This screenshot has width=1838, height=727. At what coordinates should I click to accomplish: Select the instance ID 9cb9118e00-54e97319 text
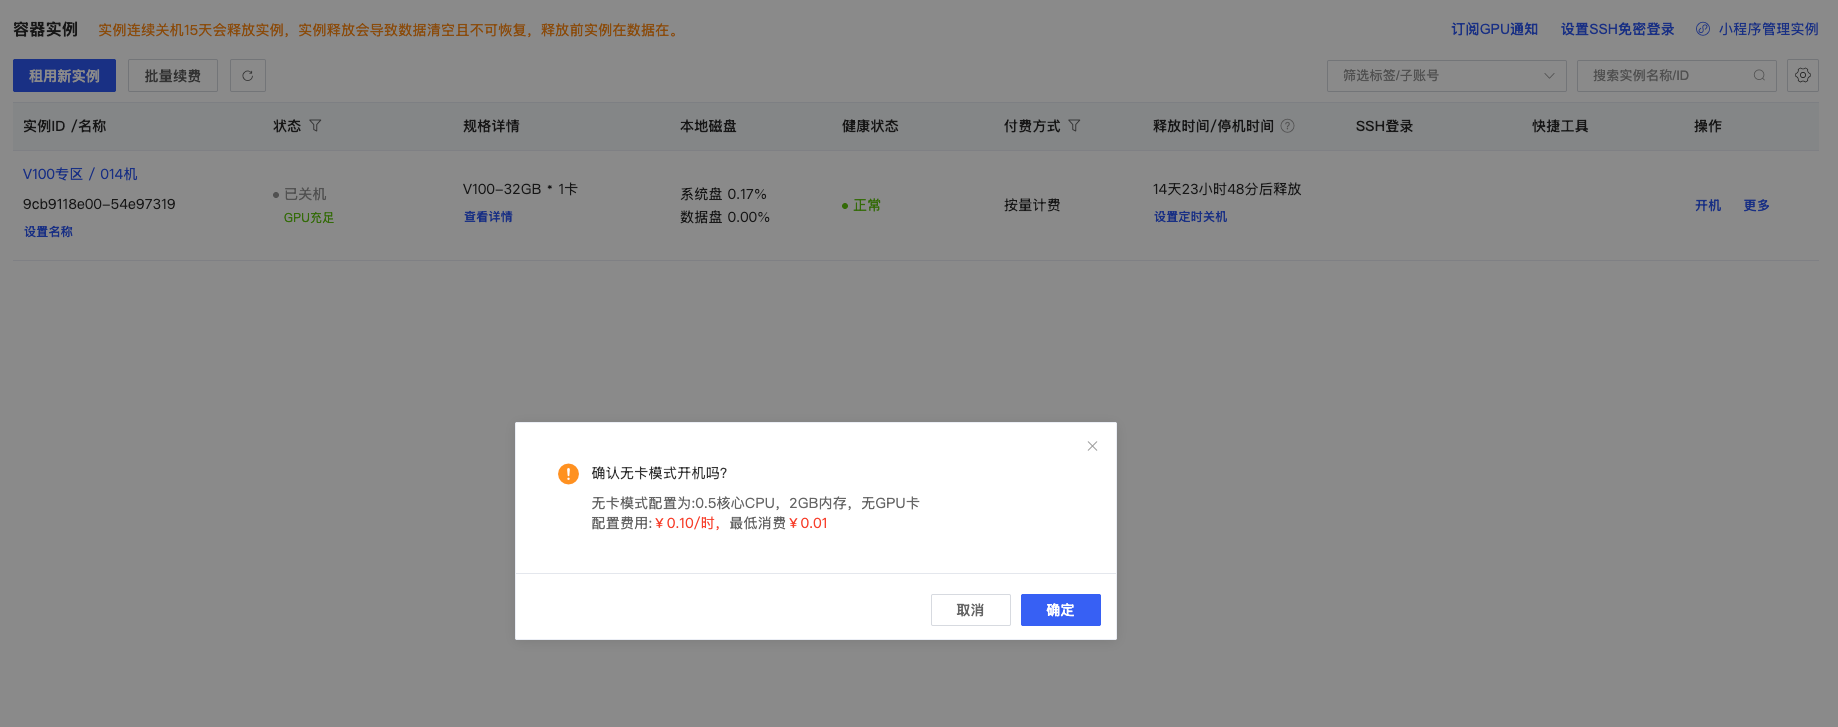point(99,204)
